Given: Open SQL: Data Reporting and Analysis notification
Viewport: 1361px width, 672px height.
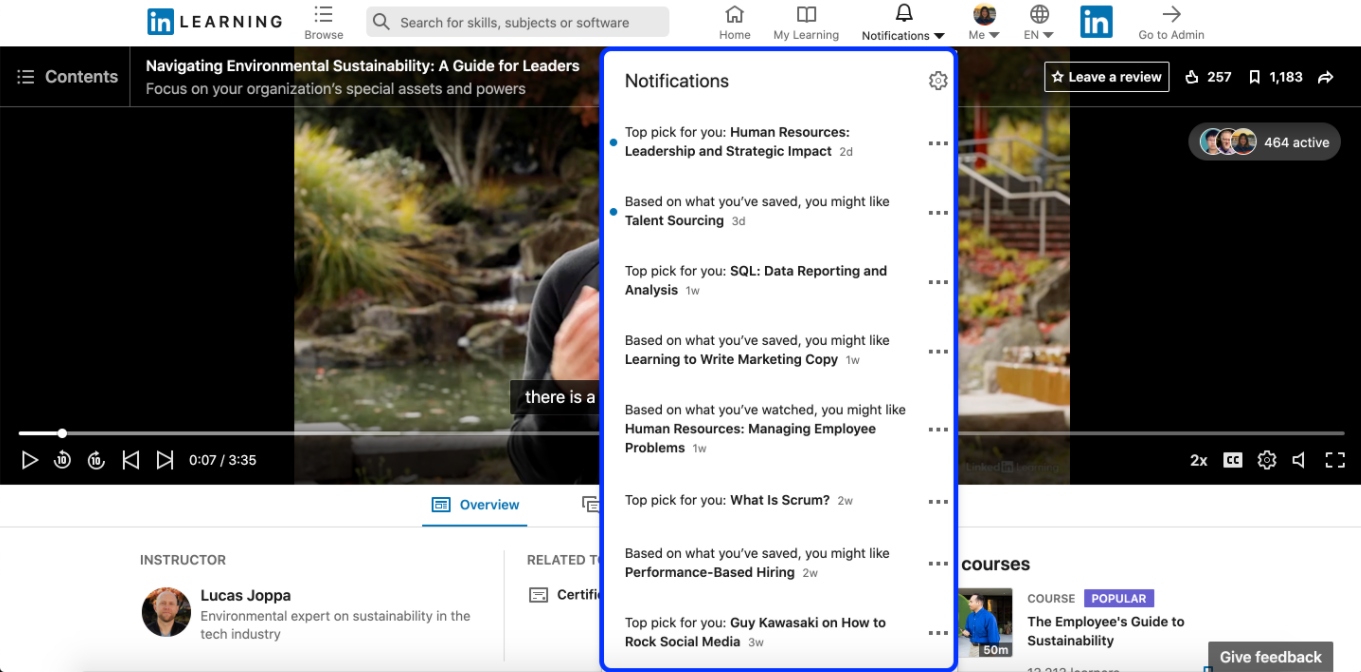Looking at the screenshot, I should (x=756, y=280).
